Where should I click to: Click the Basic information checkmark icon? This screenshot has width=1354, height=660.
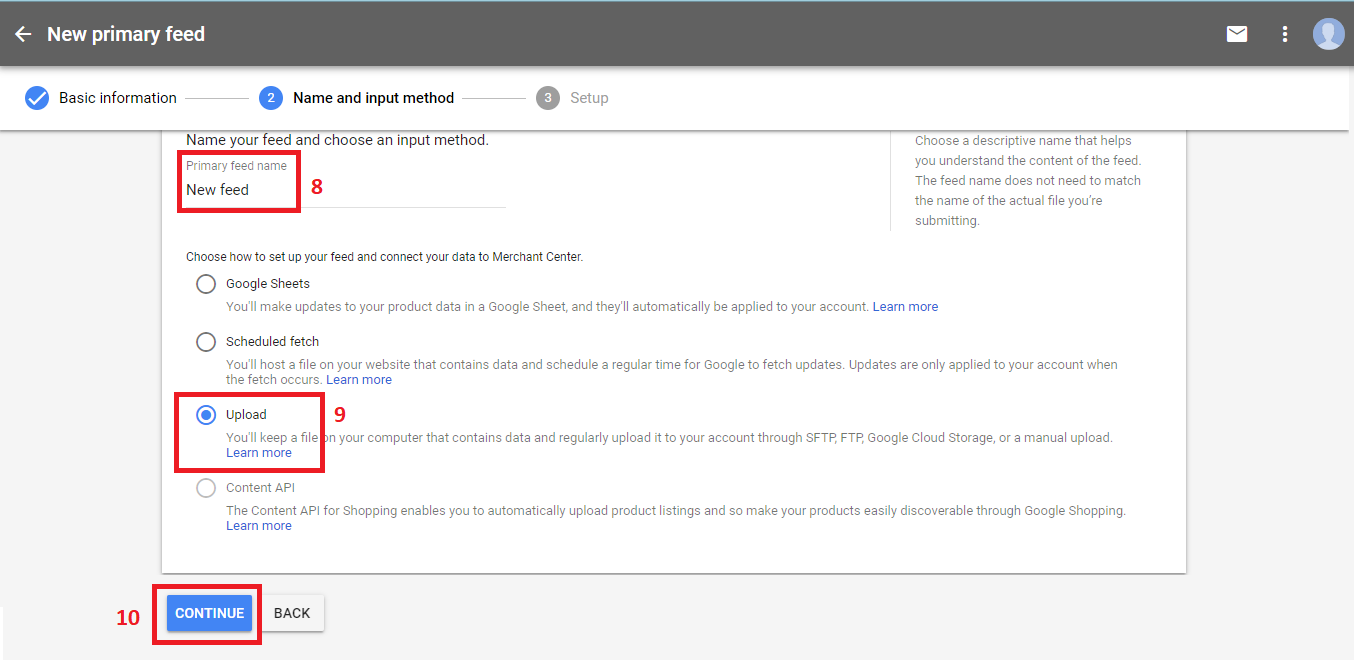[x=37, y=98]
